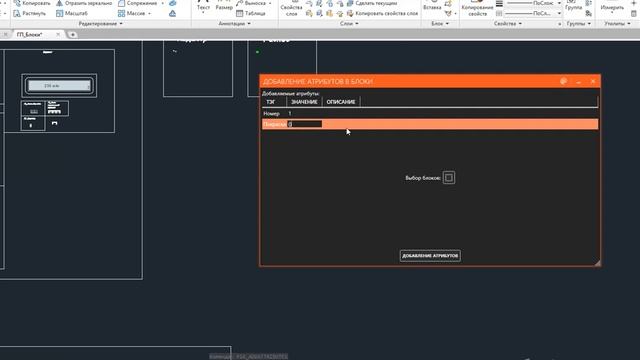Minimize the attributes dialog

578,82
